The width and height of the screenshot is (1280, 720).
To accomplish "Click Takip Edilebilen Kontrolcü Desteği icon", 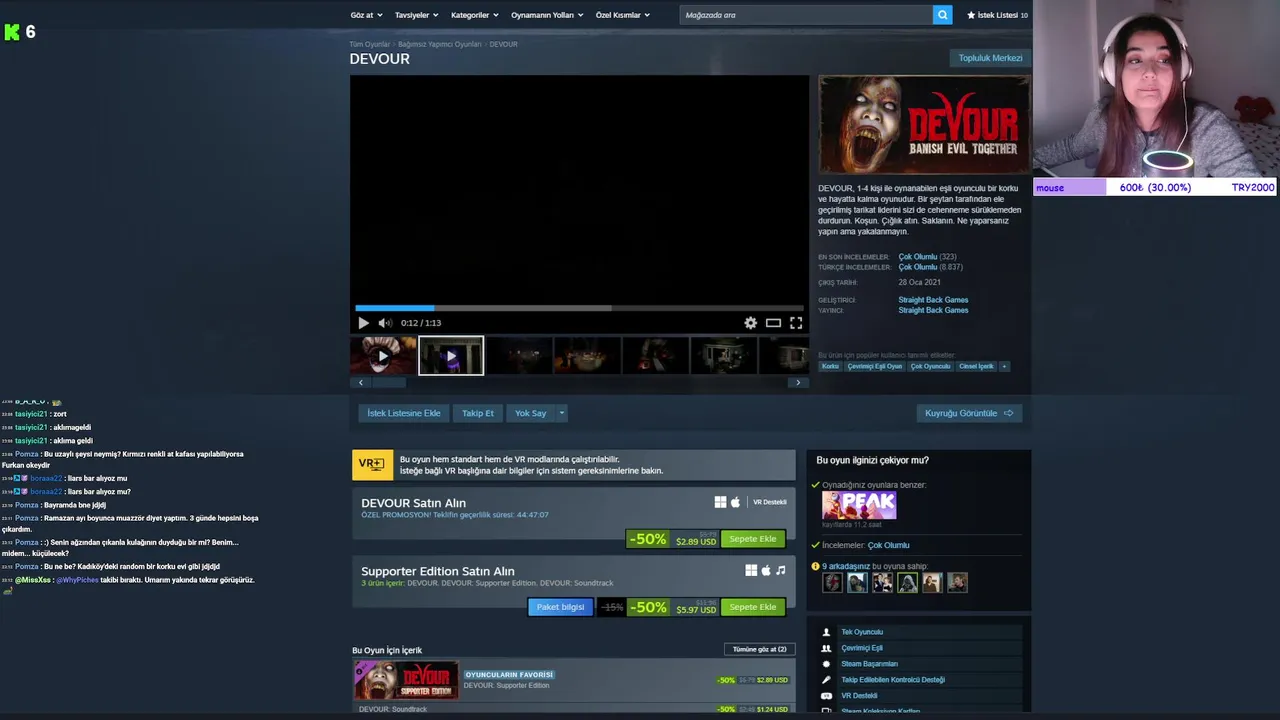I will (826, 680).
